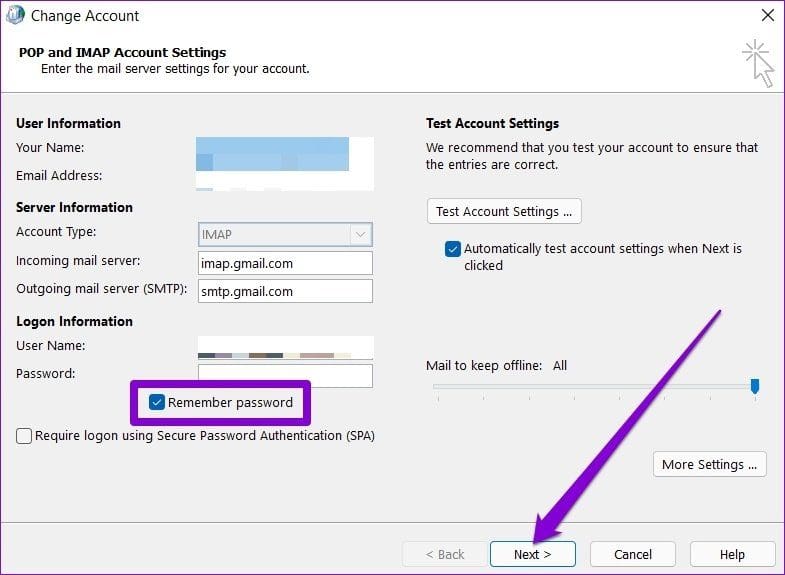Image resolution: width=785 pixels, height=575 pixels.
Task: Uncheck the Remember password checkbox
Action: tap(157, 402)
